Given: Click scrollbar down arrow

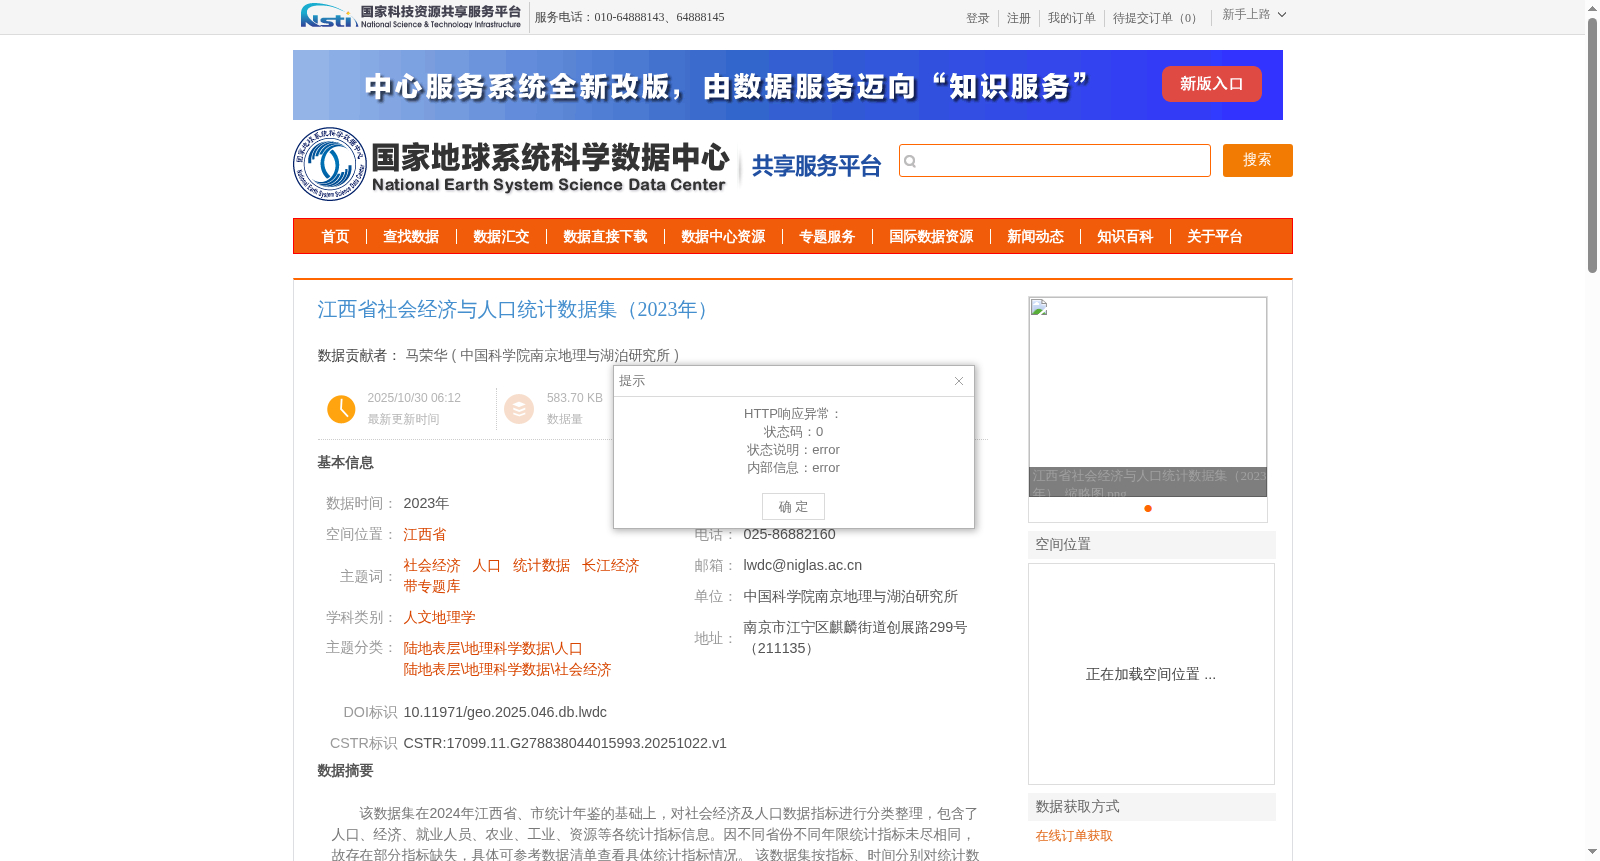Looking at the screenshot, I should (x=1592, y=852).
